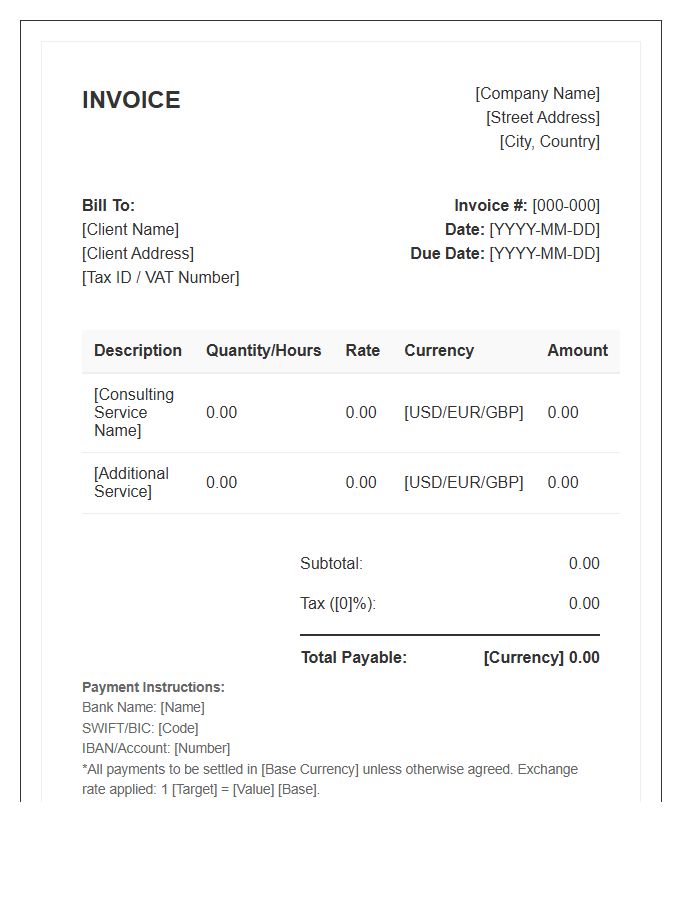Click the Tax value 0.00

pyautogui.click(x=584, y=604)
